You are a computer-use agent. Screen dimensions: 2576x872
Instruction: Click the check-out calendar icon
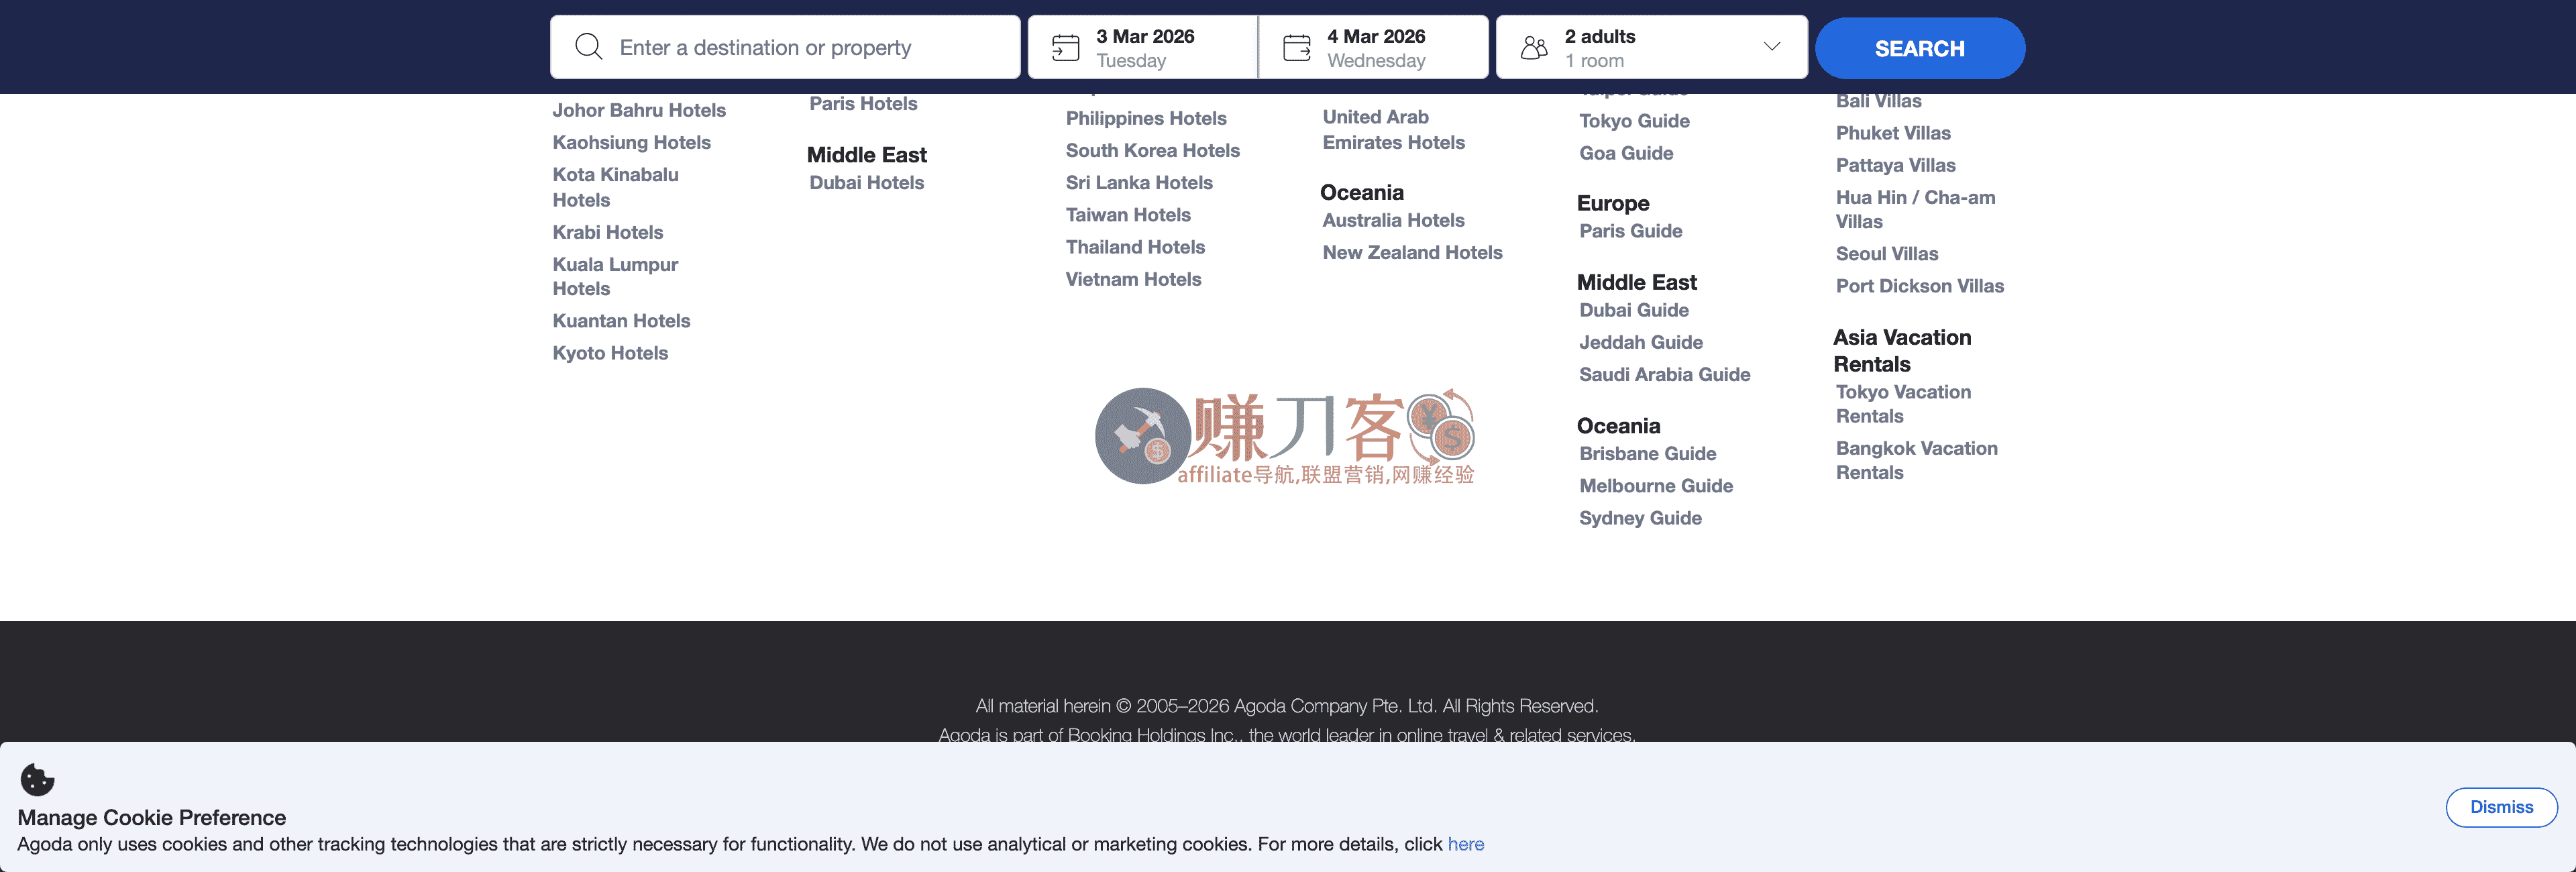[x=1296, y=48]
